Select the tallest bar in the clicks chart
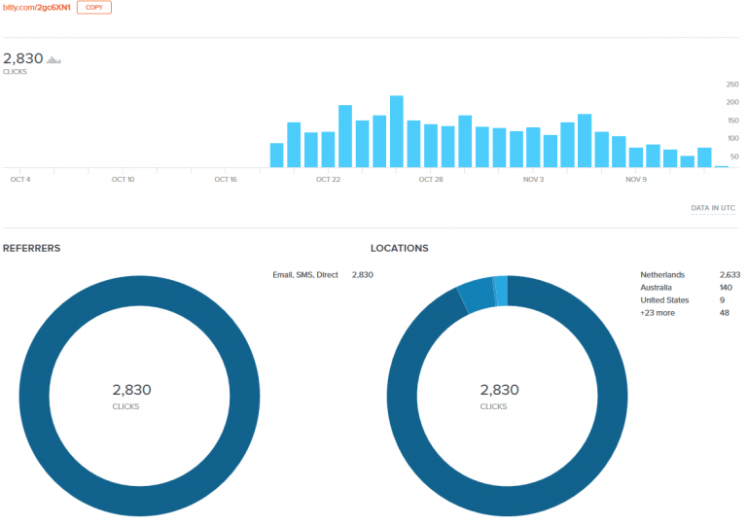This screenshot has width=747, height=524. (x=396, y=131)
